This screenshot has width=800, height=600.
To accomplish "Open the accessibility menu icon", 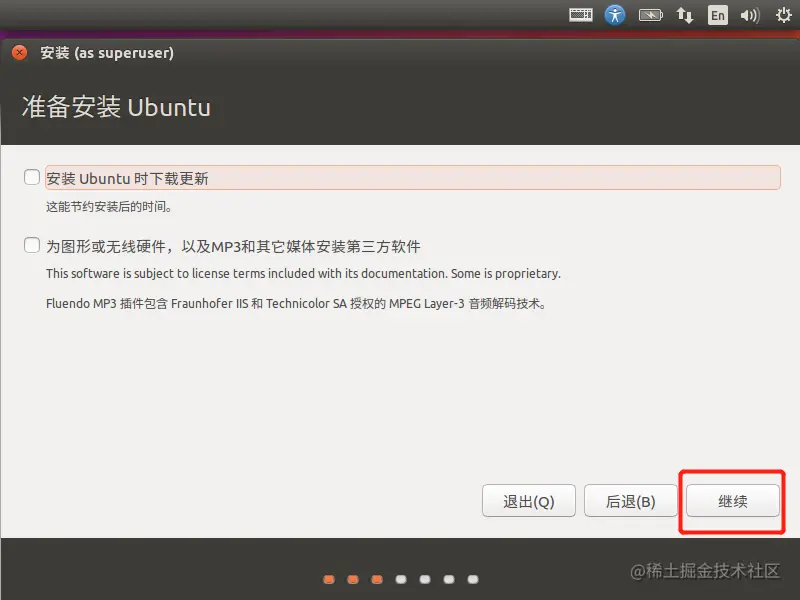I will [615, 15].
